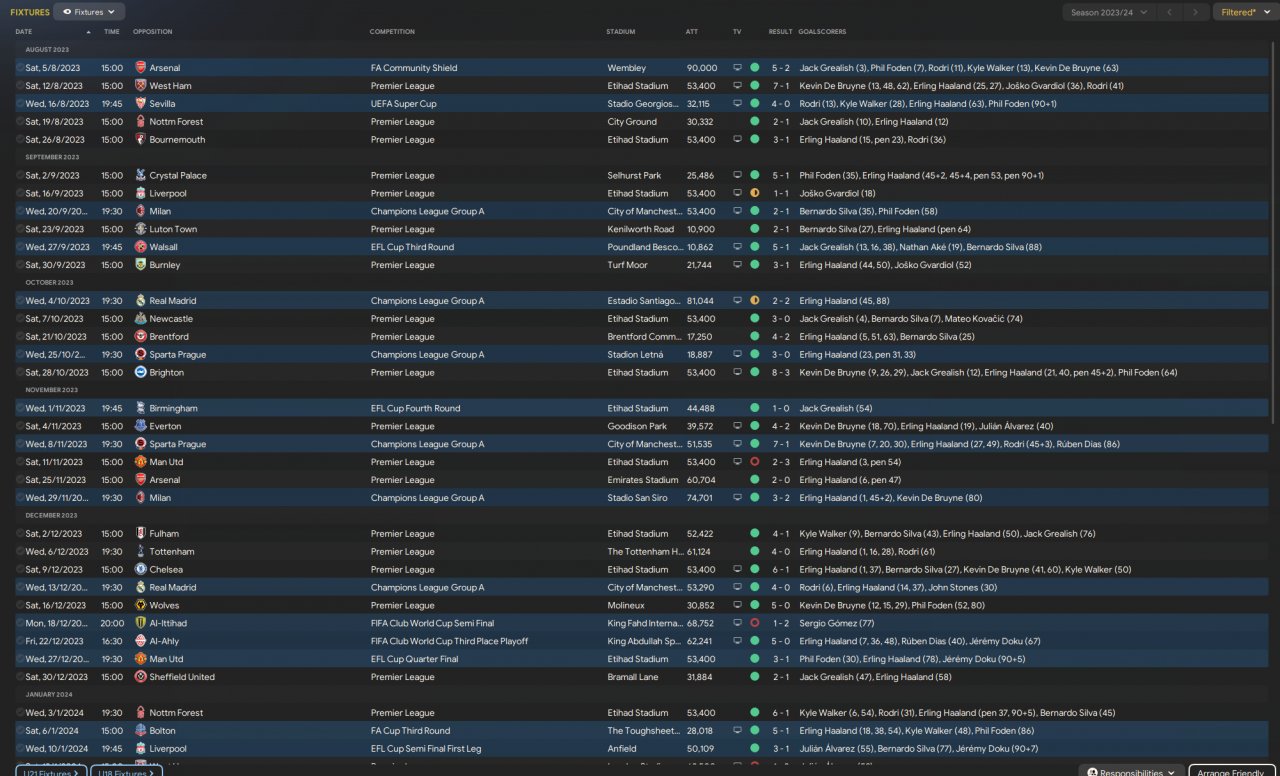Click the TV broadcast icon for Brighton match

tap(738, 373)
